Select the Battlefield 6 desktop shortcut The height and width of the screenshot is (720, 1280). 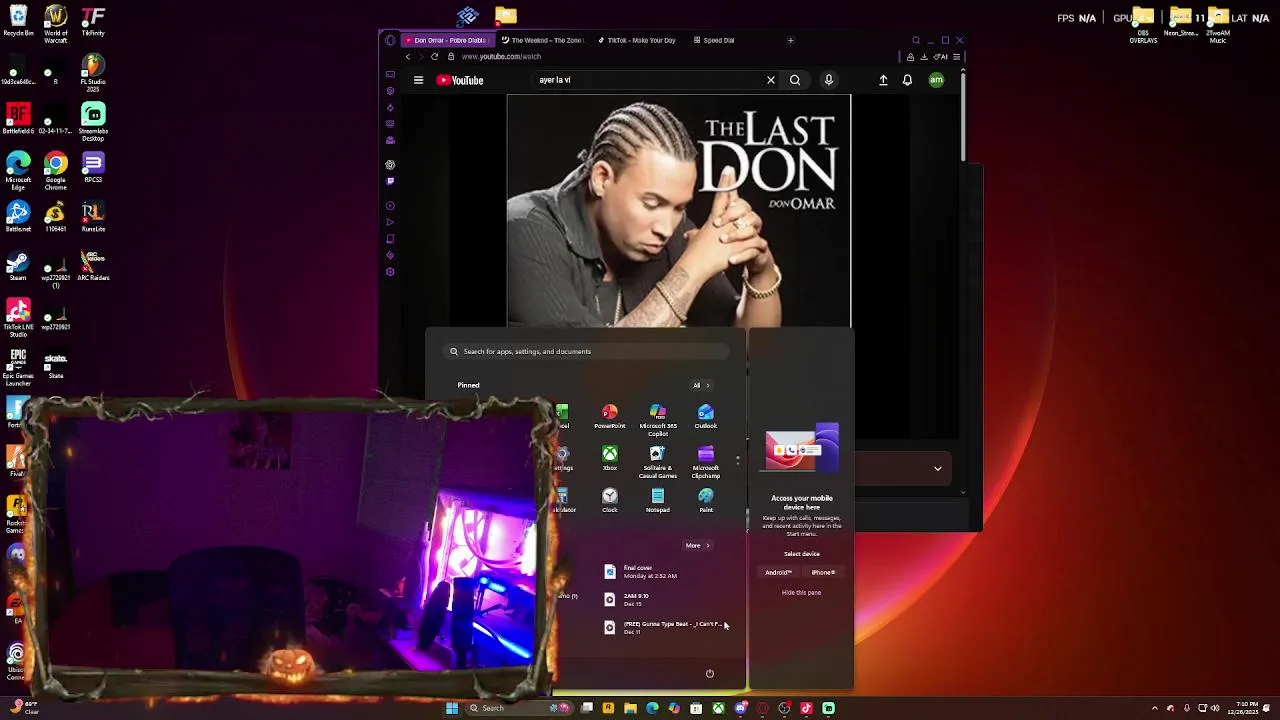[x=18, y=119]
